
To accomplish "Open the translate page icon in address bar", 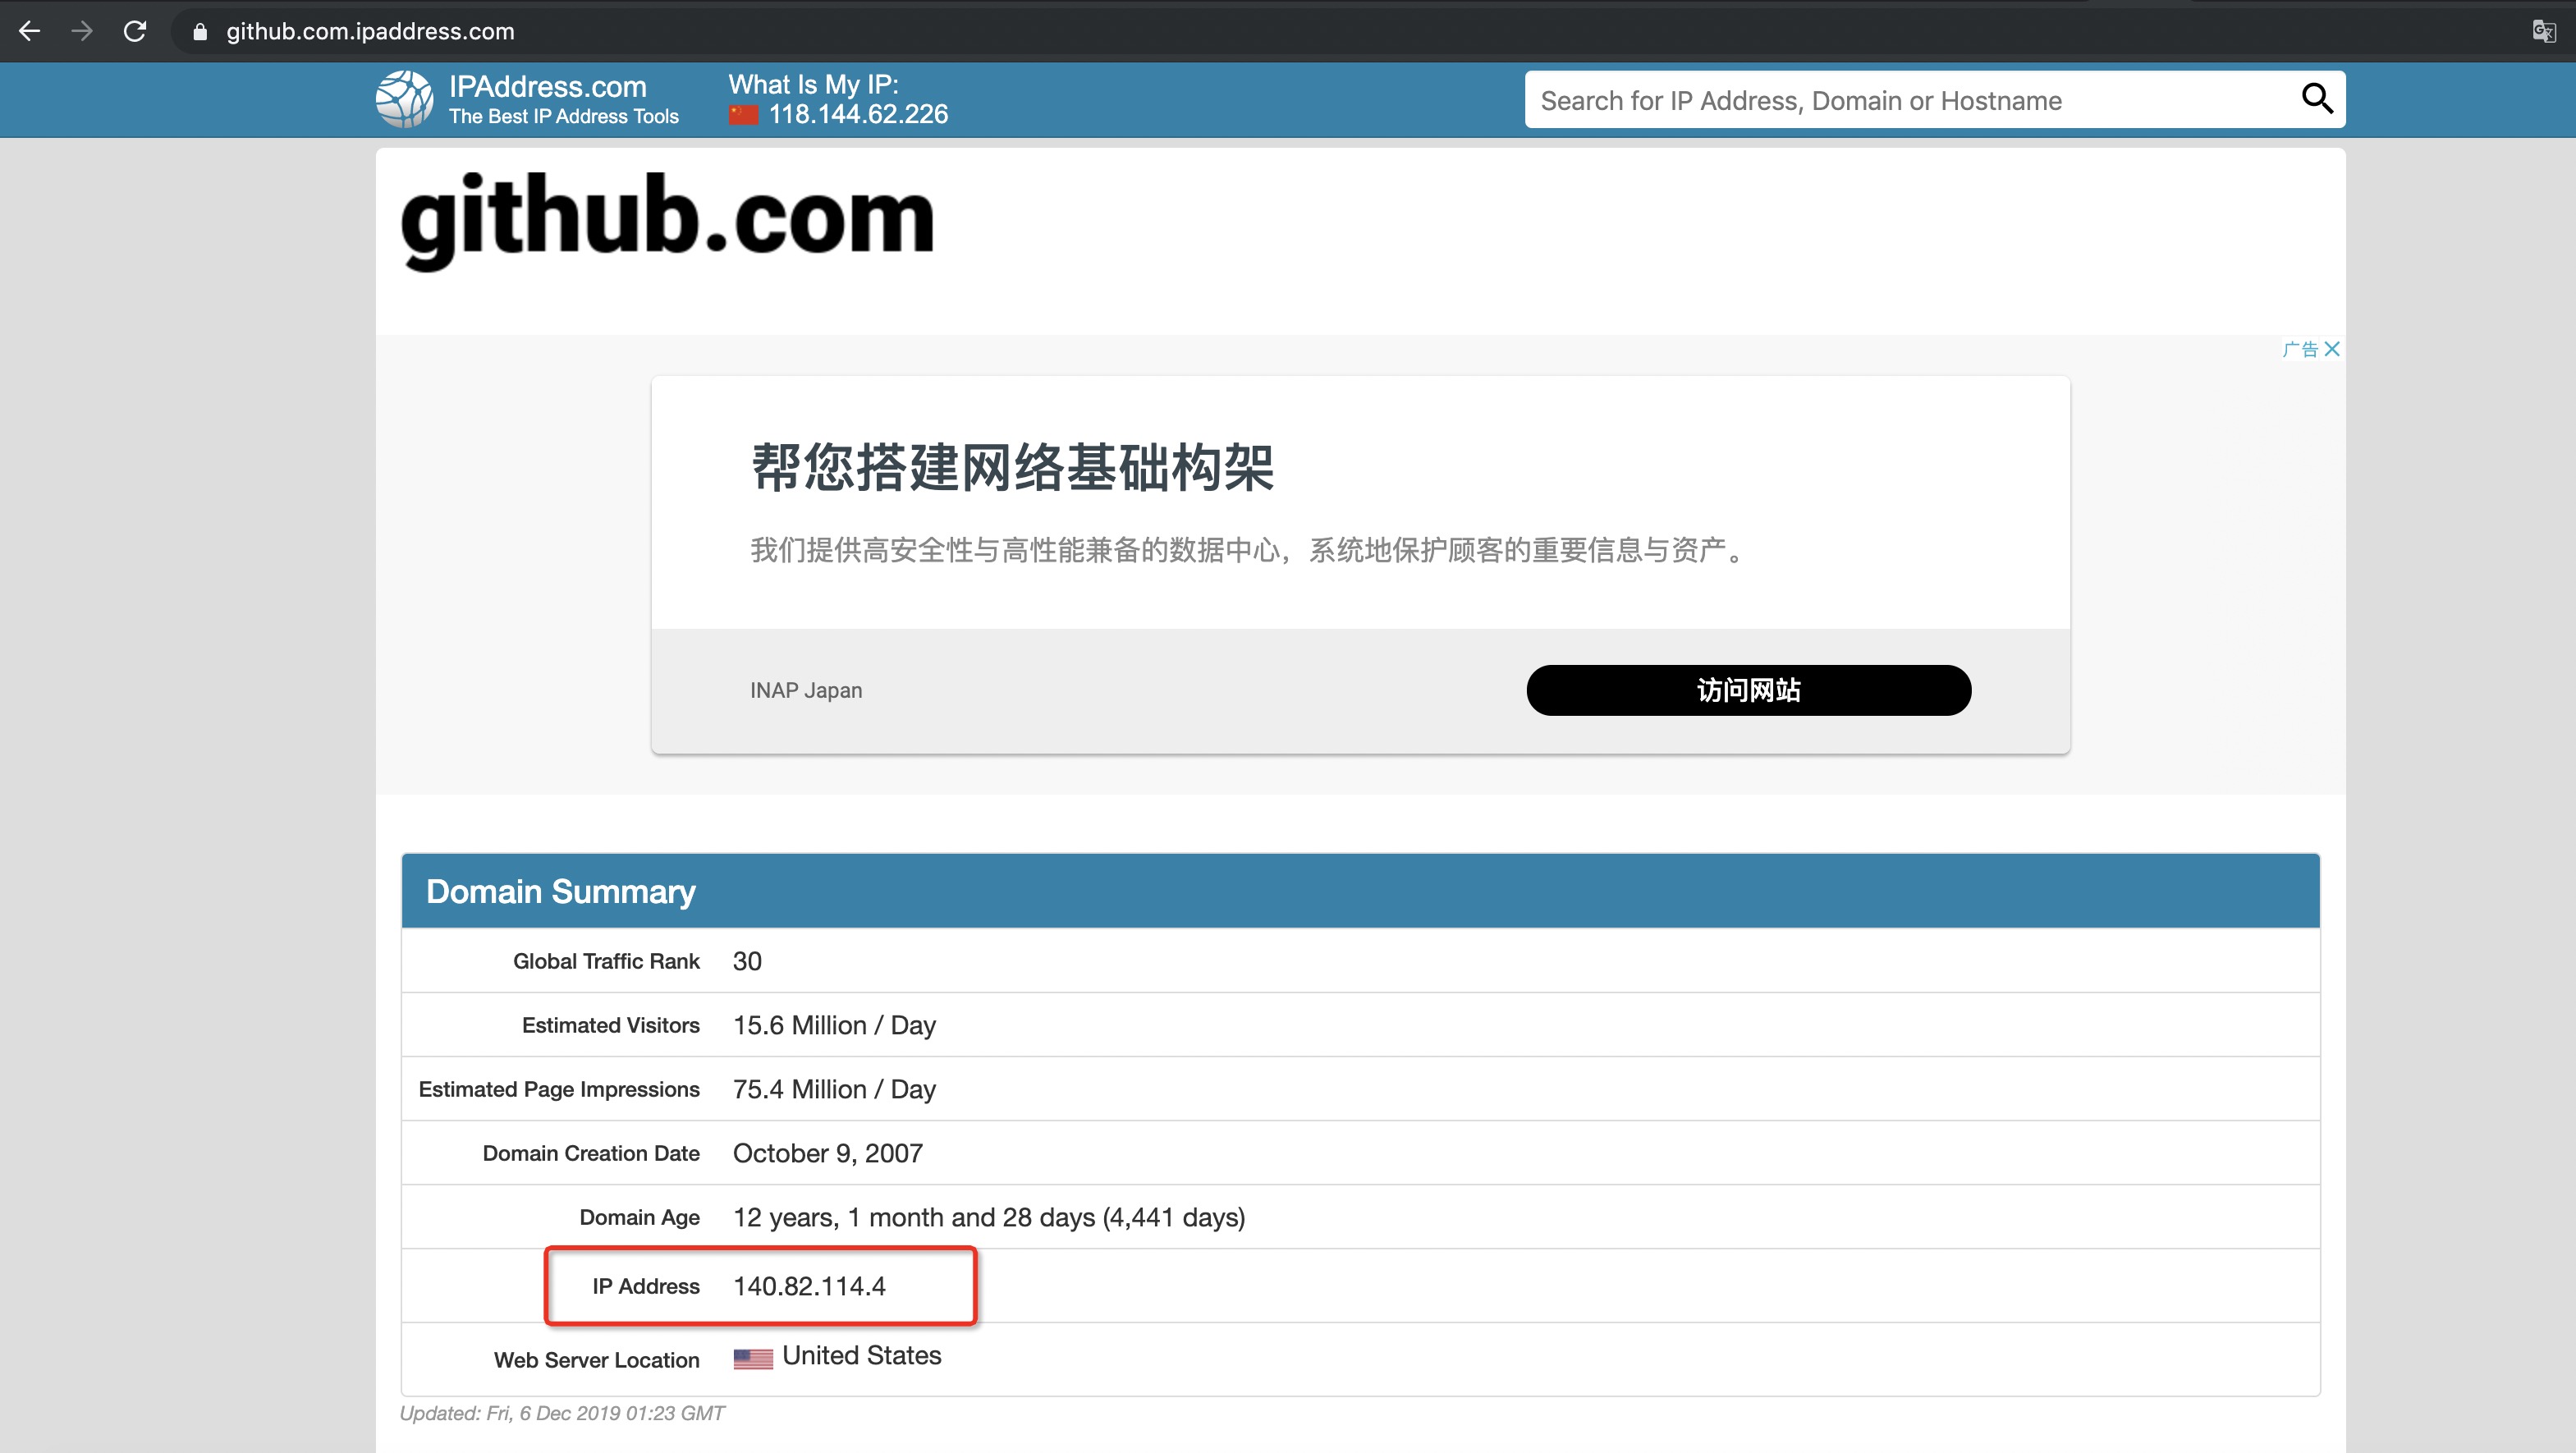I will (x=2544, y=31).
